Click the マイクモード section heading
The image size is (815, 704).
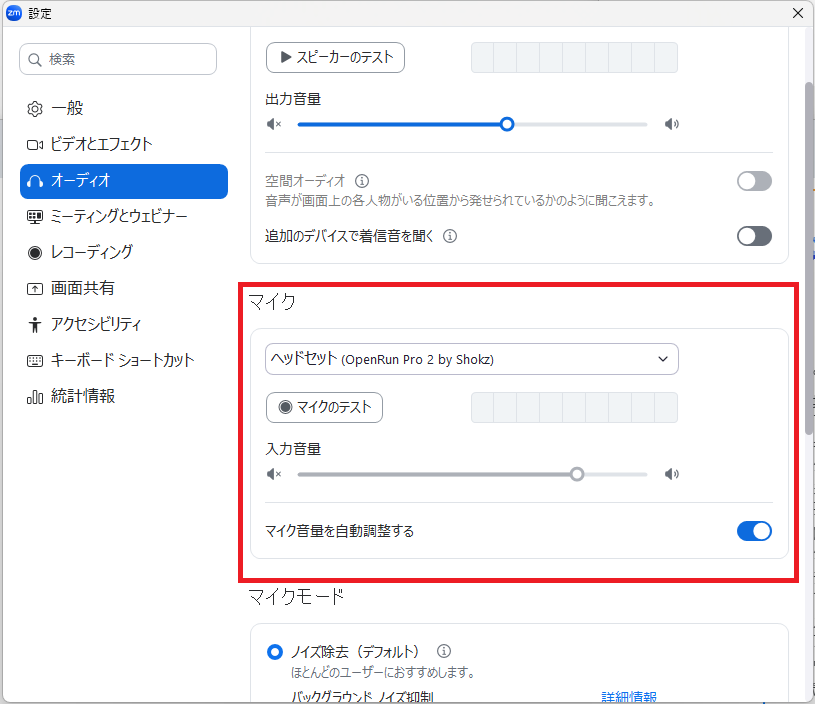click(296, 597)
